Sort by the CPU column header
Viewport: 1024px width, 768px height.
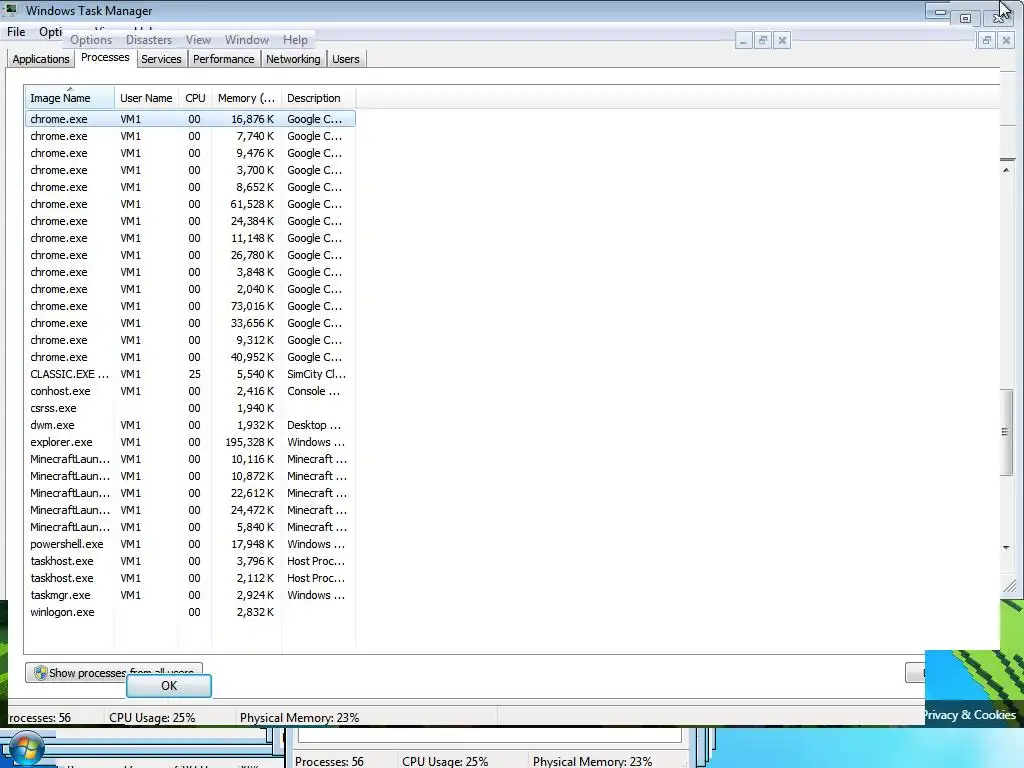tap(195, 98)
